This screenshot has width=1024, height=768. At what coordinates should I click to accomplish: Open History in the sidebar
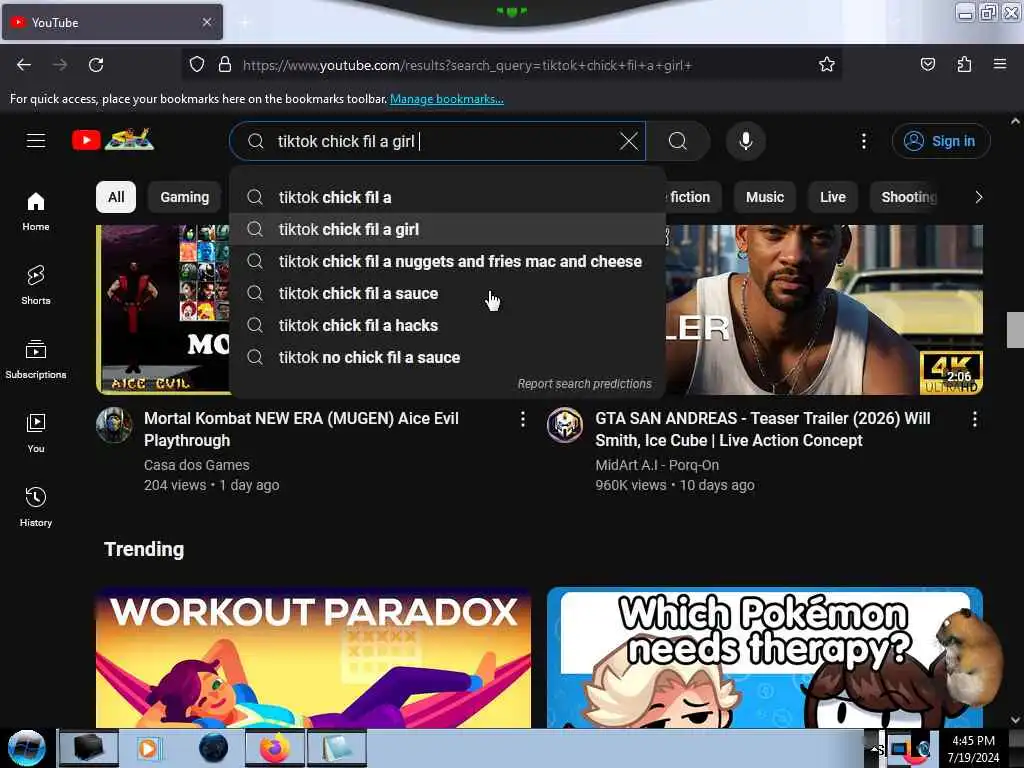tap(36, 507)
